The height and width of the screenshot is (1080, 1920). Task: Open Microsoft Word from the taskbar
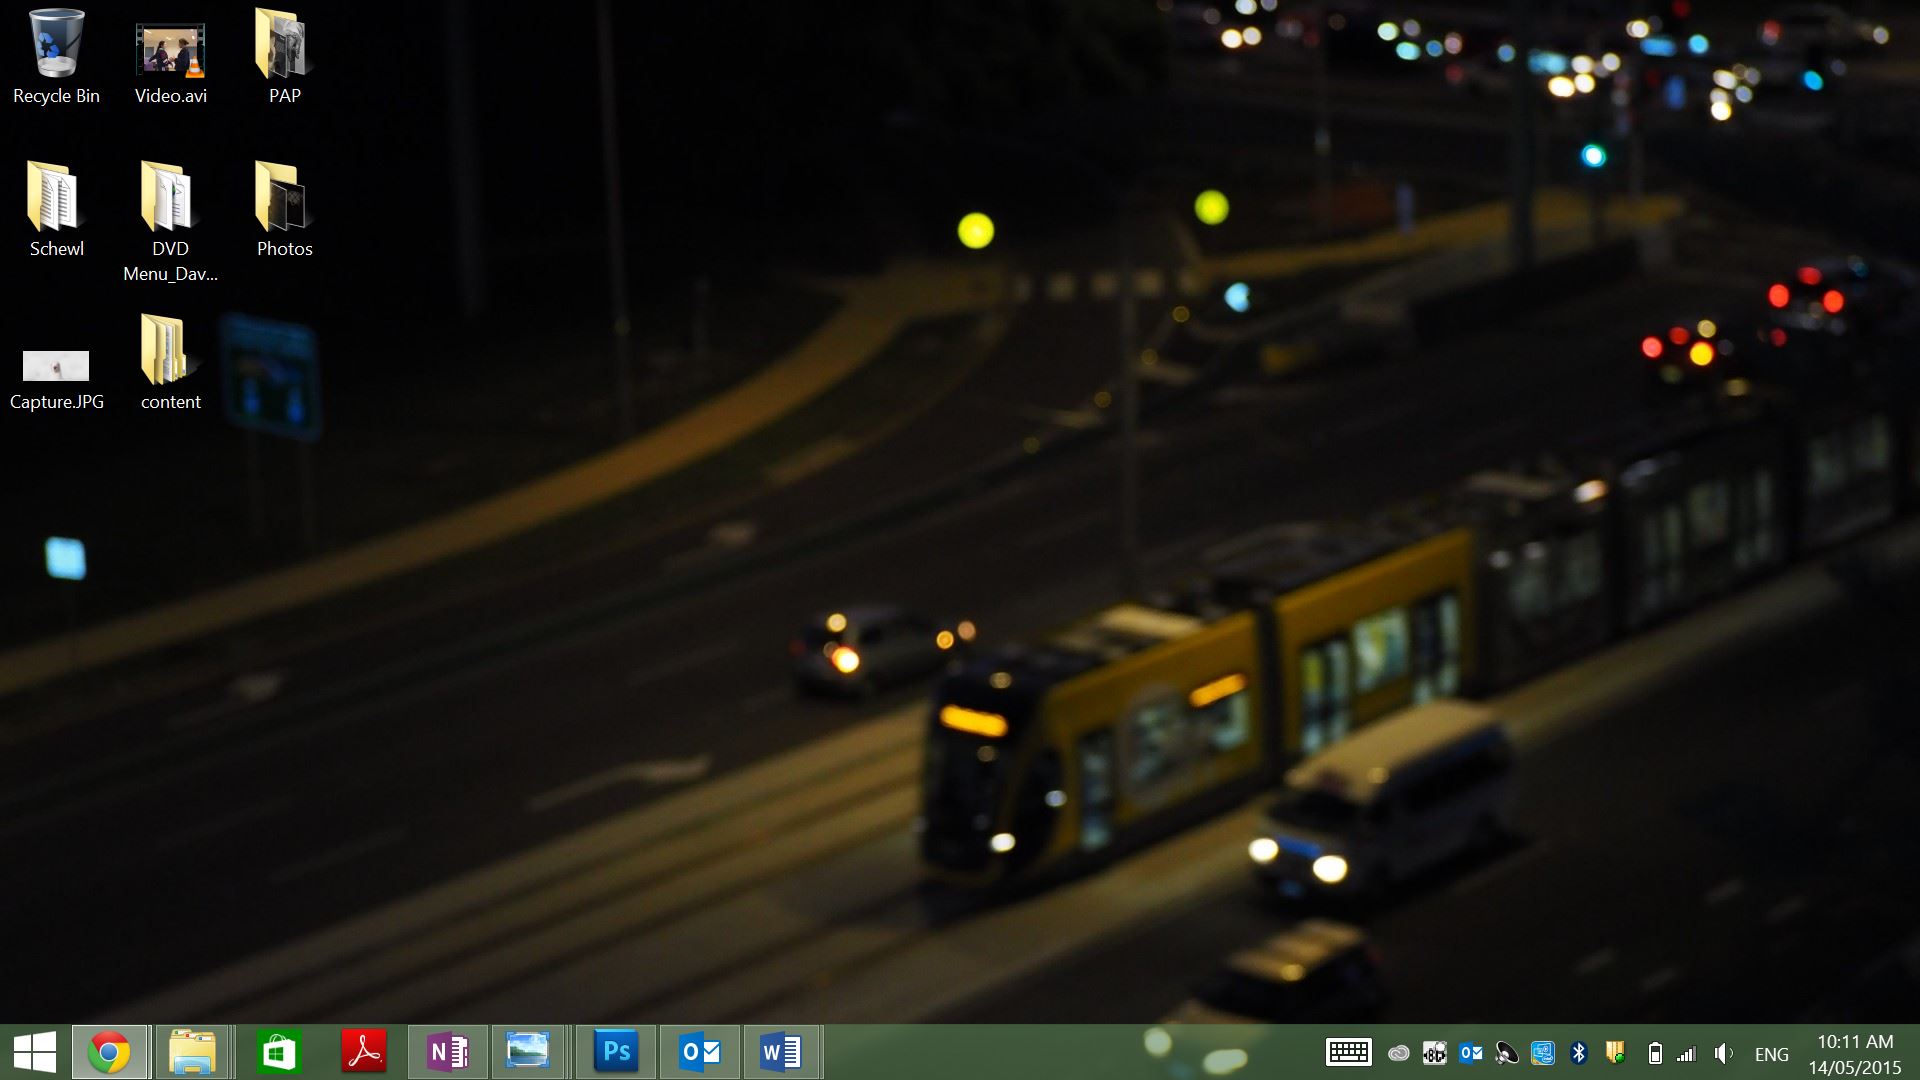(x=781, y=1052)
